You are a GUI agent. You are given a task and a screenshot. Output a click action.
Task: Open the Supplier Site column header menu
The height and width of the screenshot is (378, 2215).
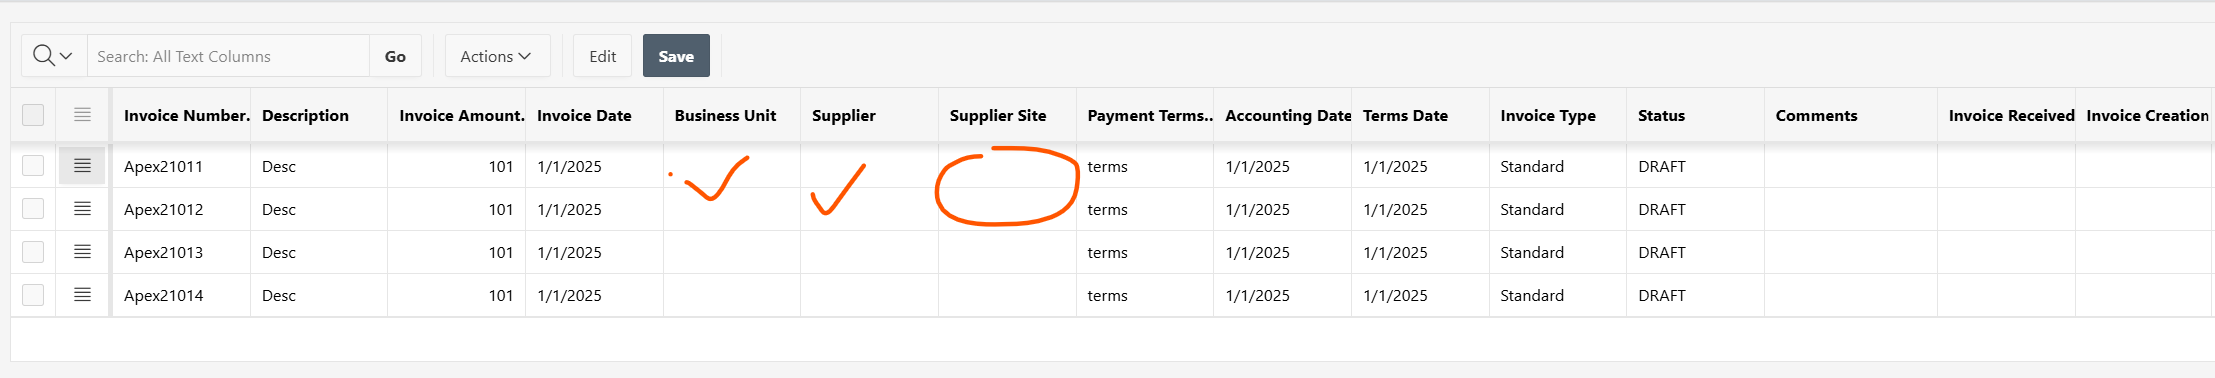(998, 115)
